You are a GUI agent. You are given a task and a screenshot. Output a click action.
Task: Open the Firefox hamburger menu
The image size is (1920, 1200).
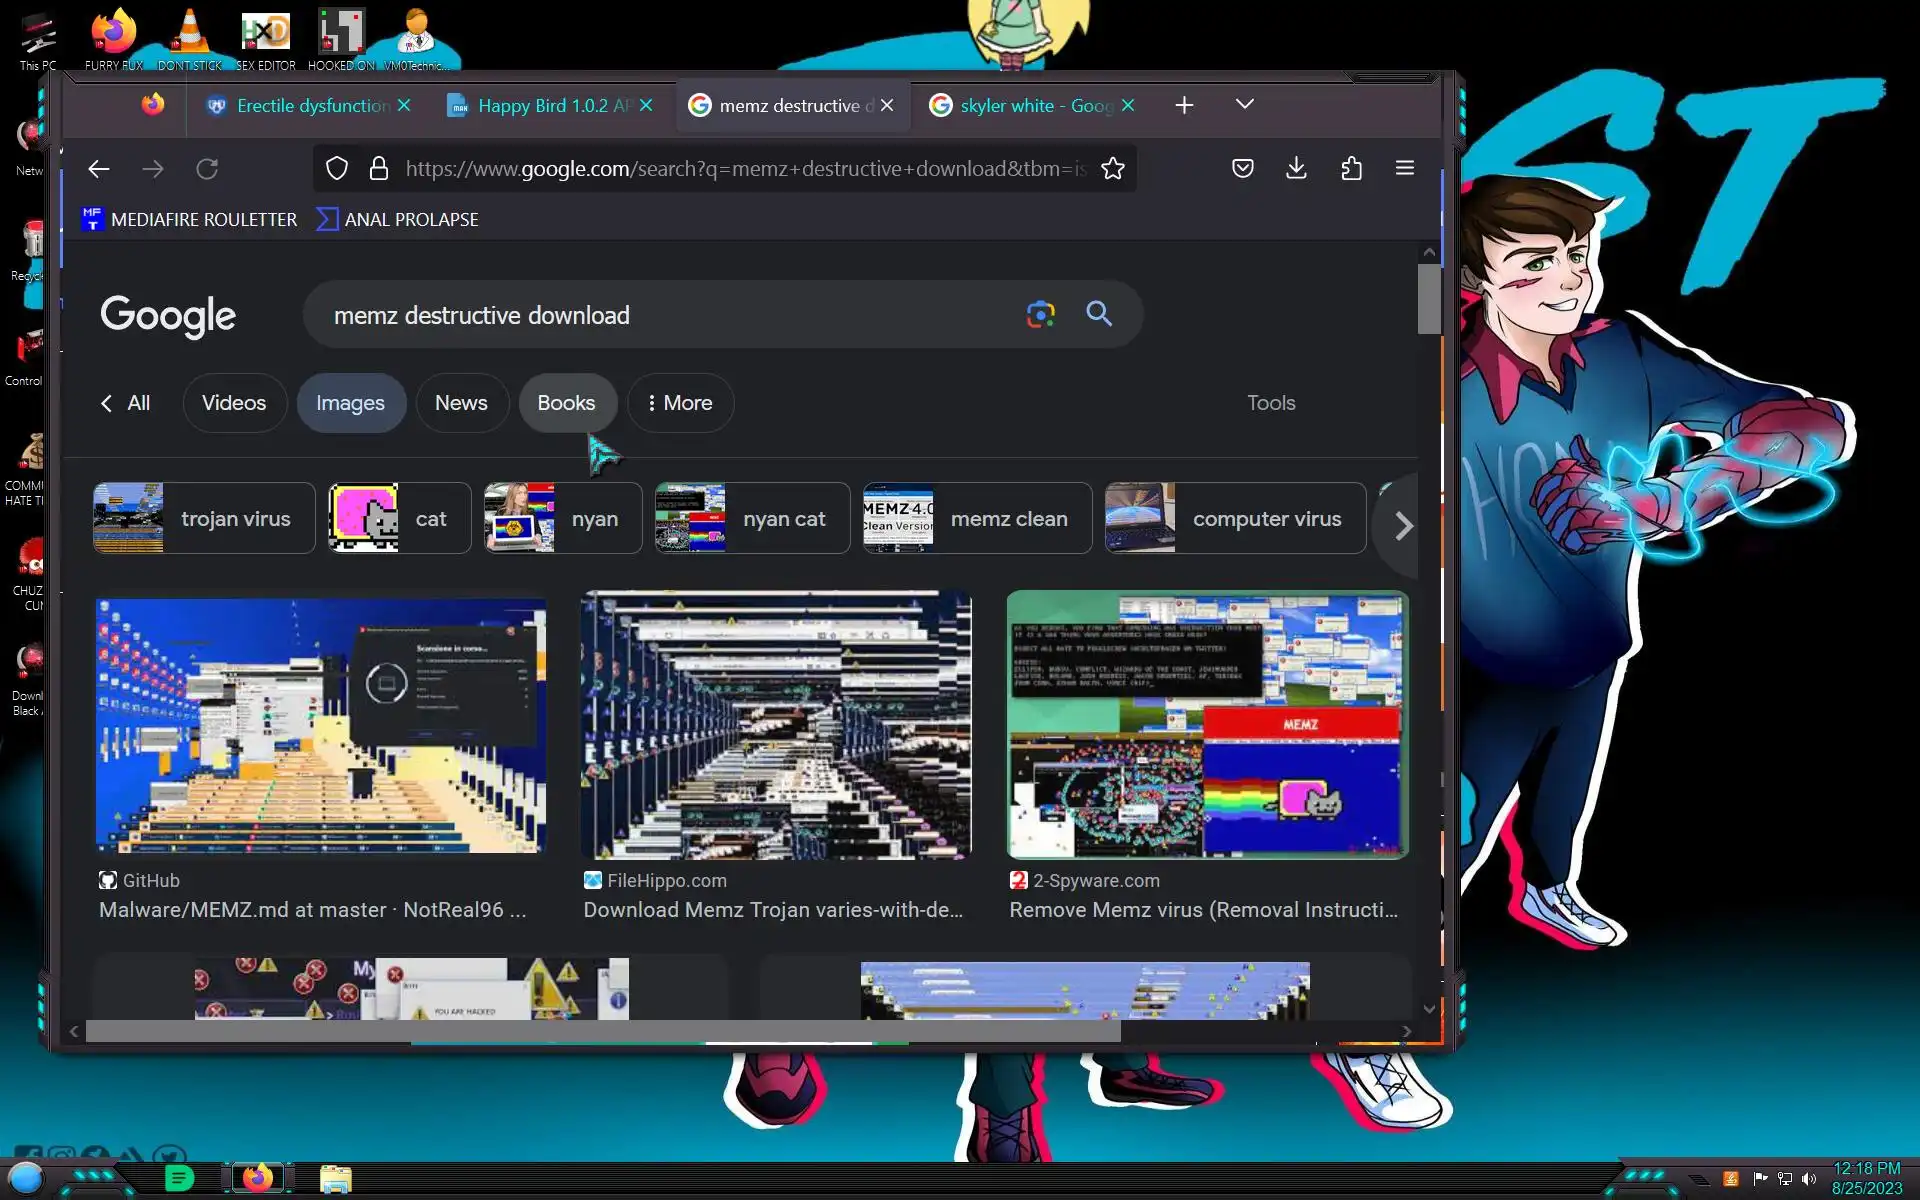(x=1404, y=168)
